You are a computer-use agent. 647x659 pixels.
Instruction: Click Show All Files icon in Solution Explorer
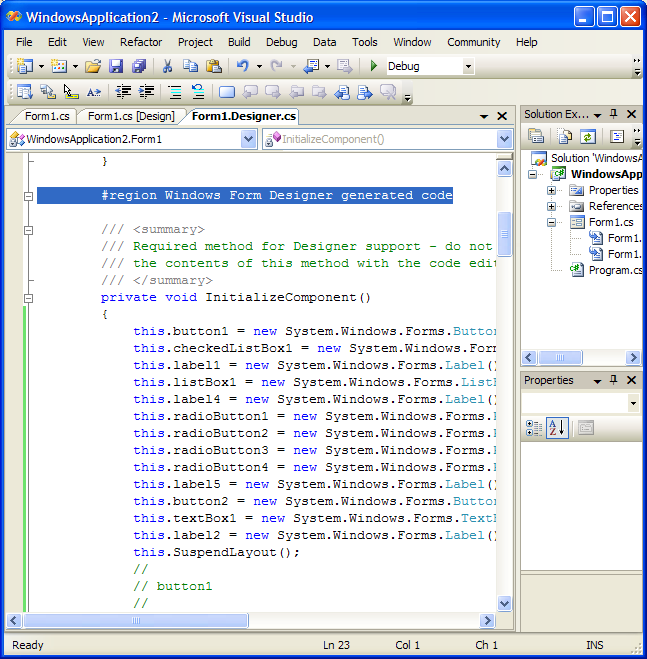click(565, 136)
